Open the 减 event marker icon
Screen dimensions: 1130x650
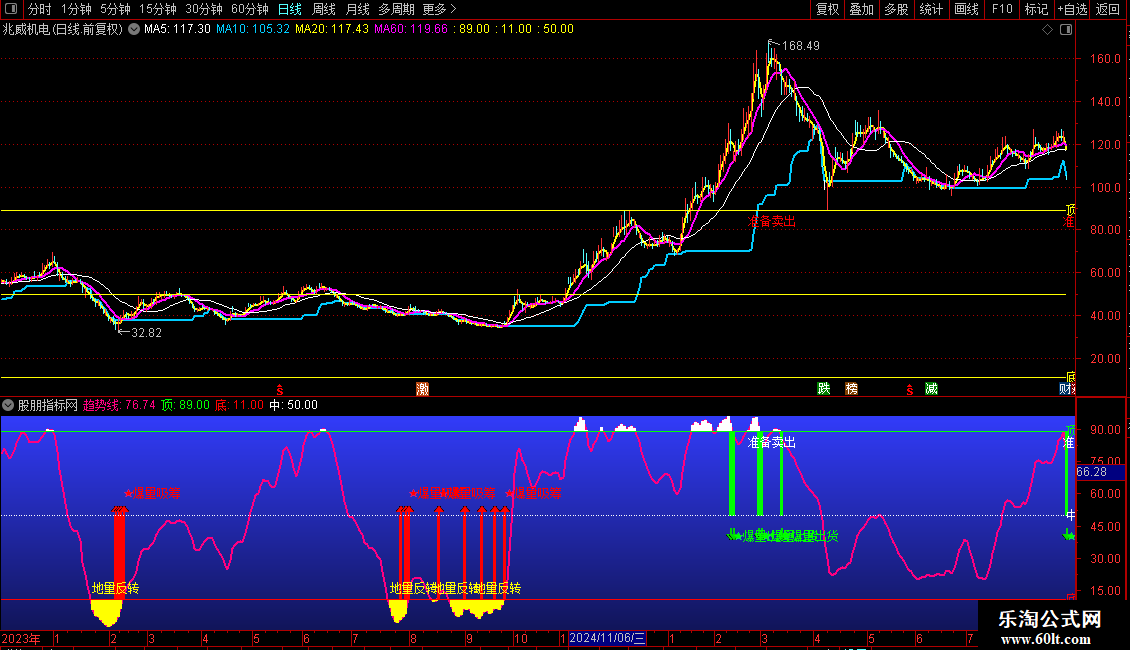tap(931, 389)
